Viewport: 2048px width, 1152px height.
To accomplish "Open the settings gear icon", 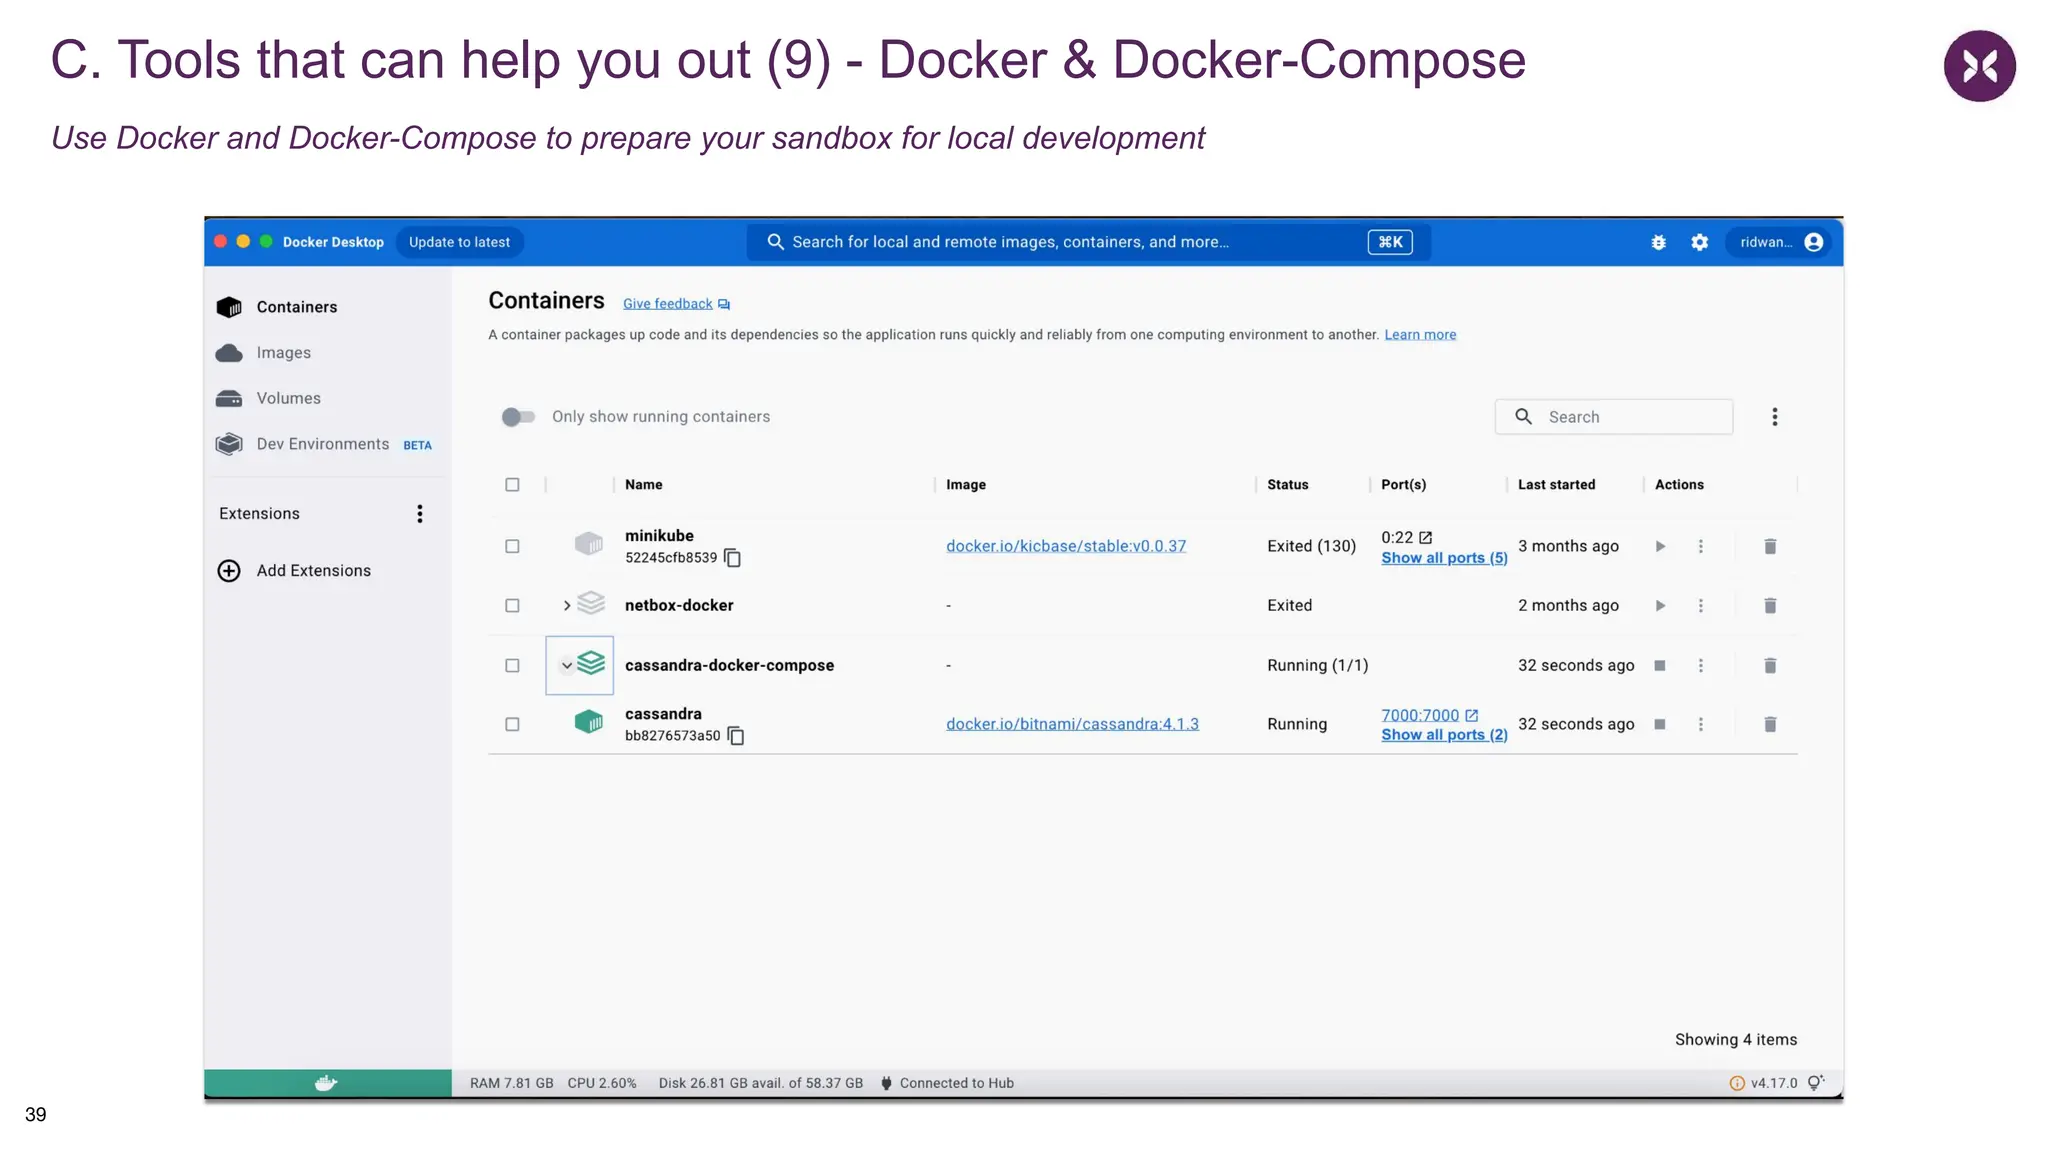I will tap(1699, 242).
